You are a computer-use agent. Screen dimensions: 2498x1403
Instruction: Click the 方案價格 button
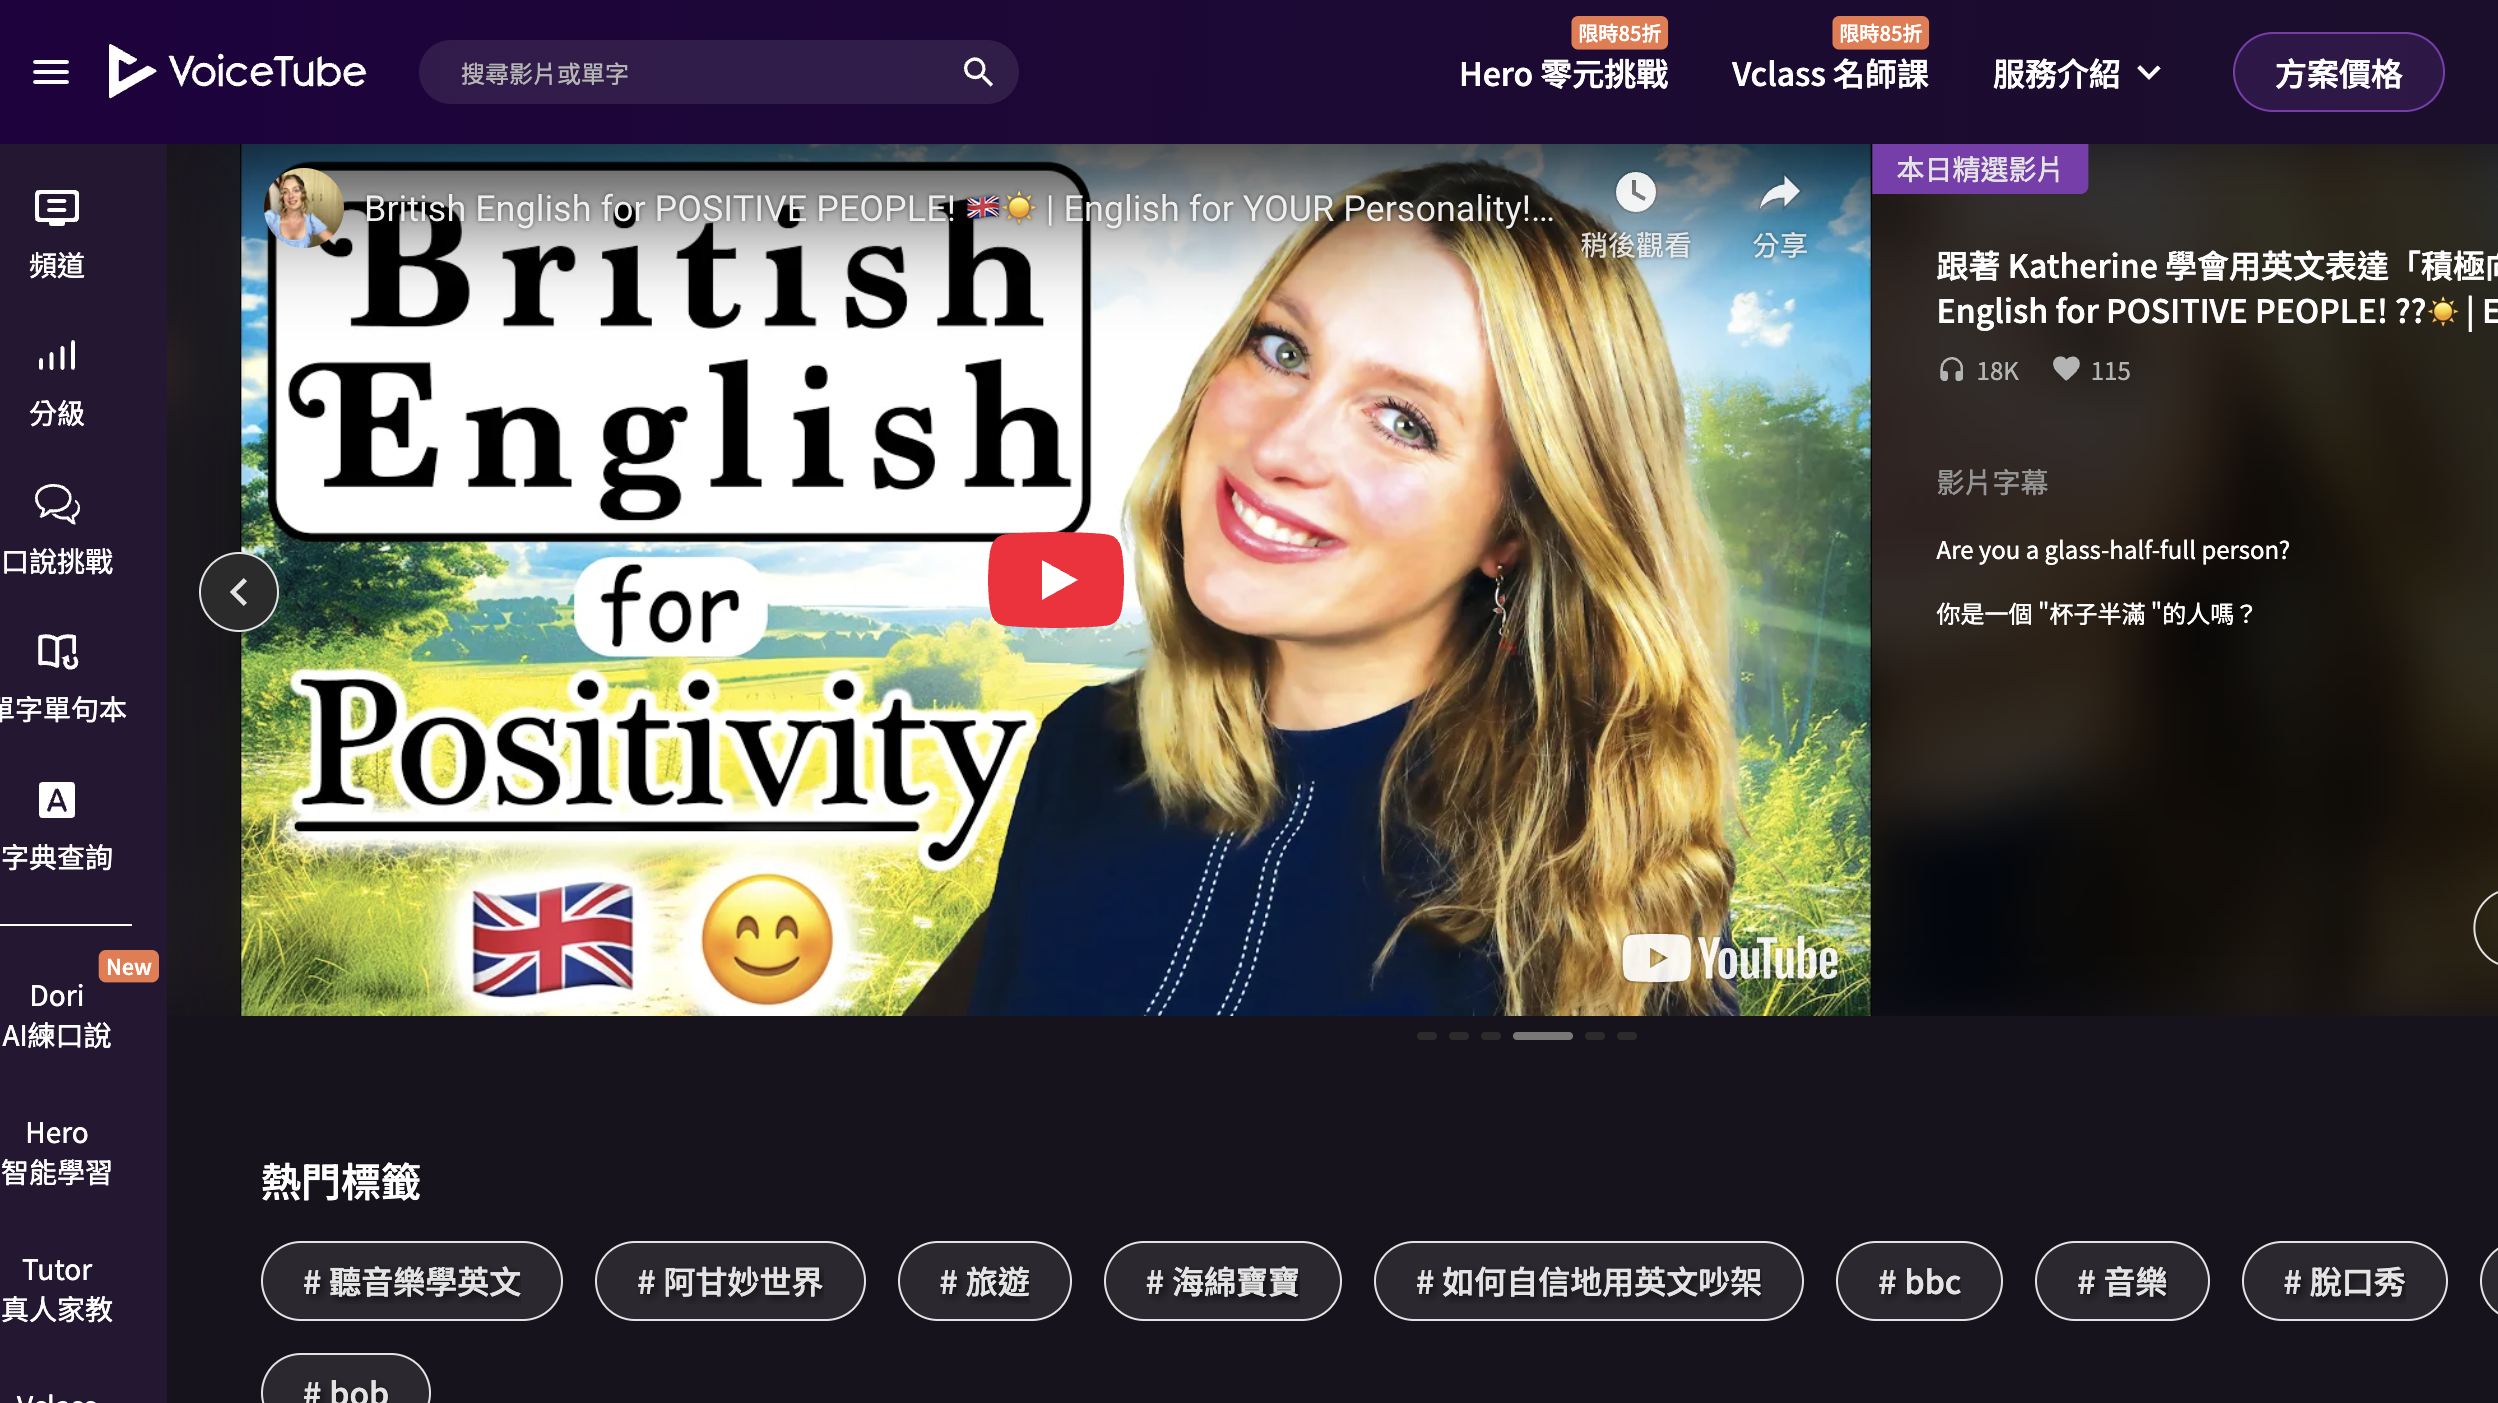(x=2338, y=73)
